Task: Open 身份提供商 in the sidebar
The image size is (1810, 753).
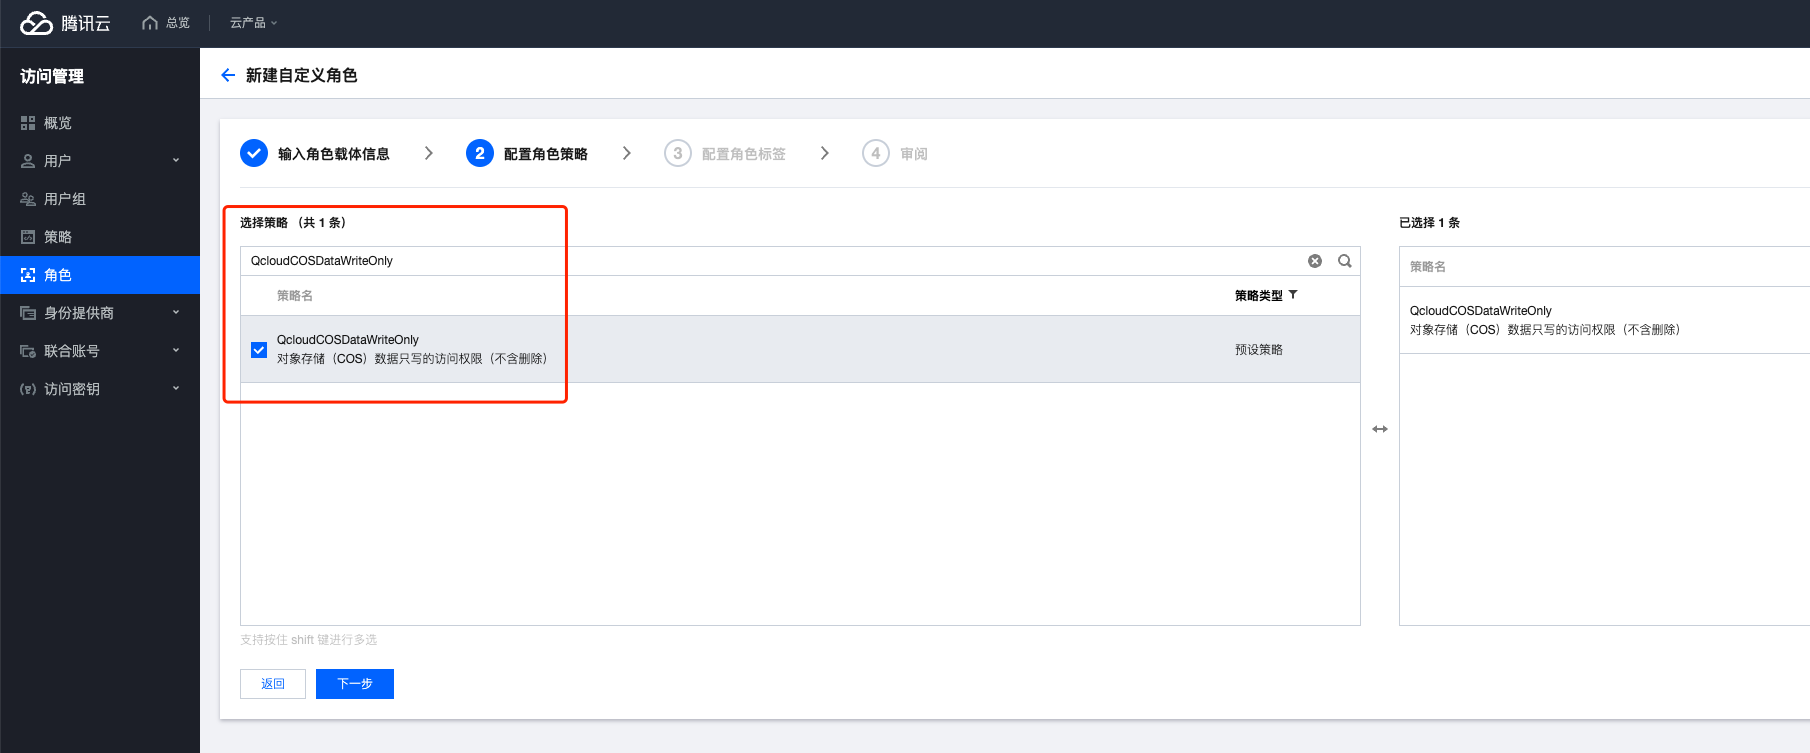Action: click(x=100, y=313)
